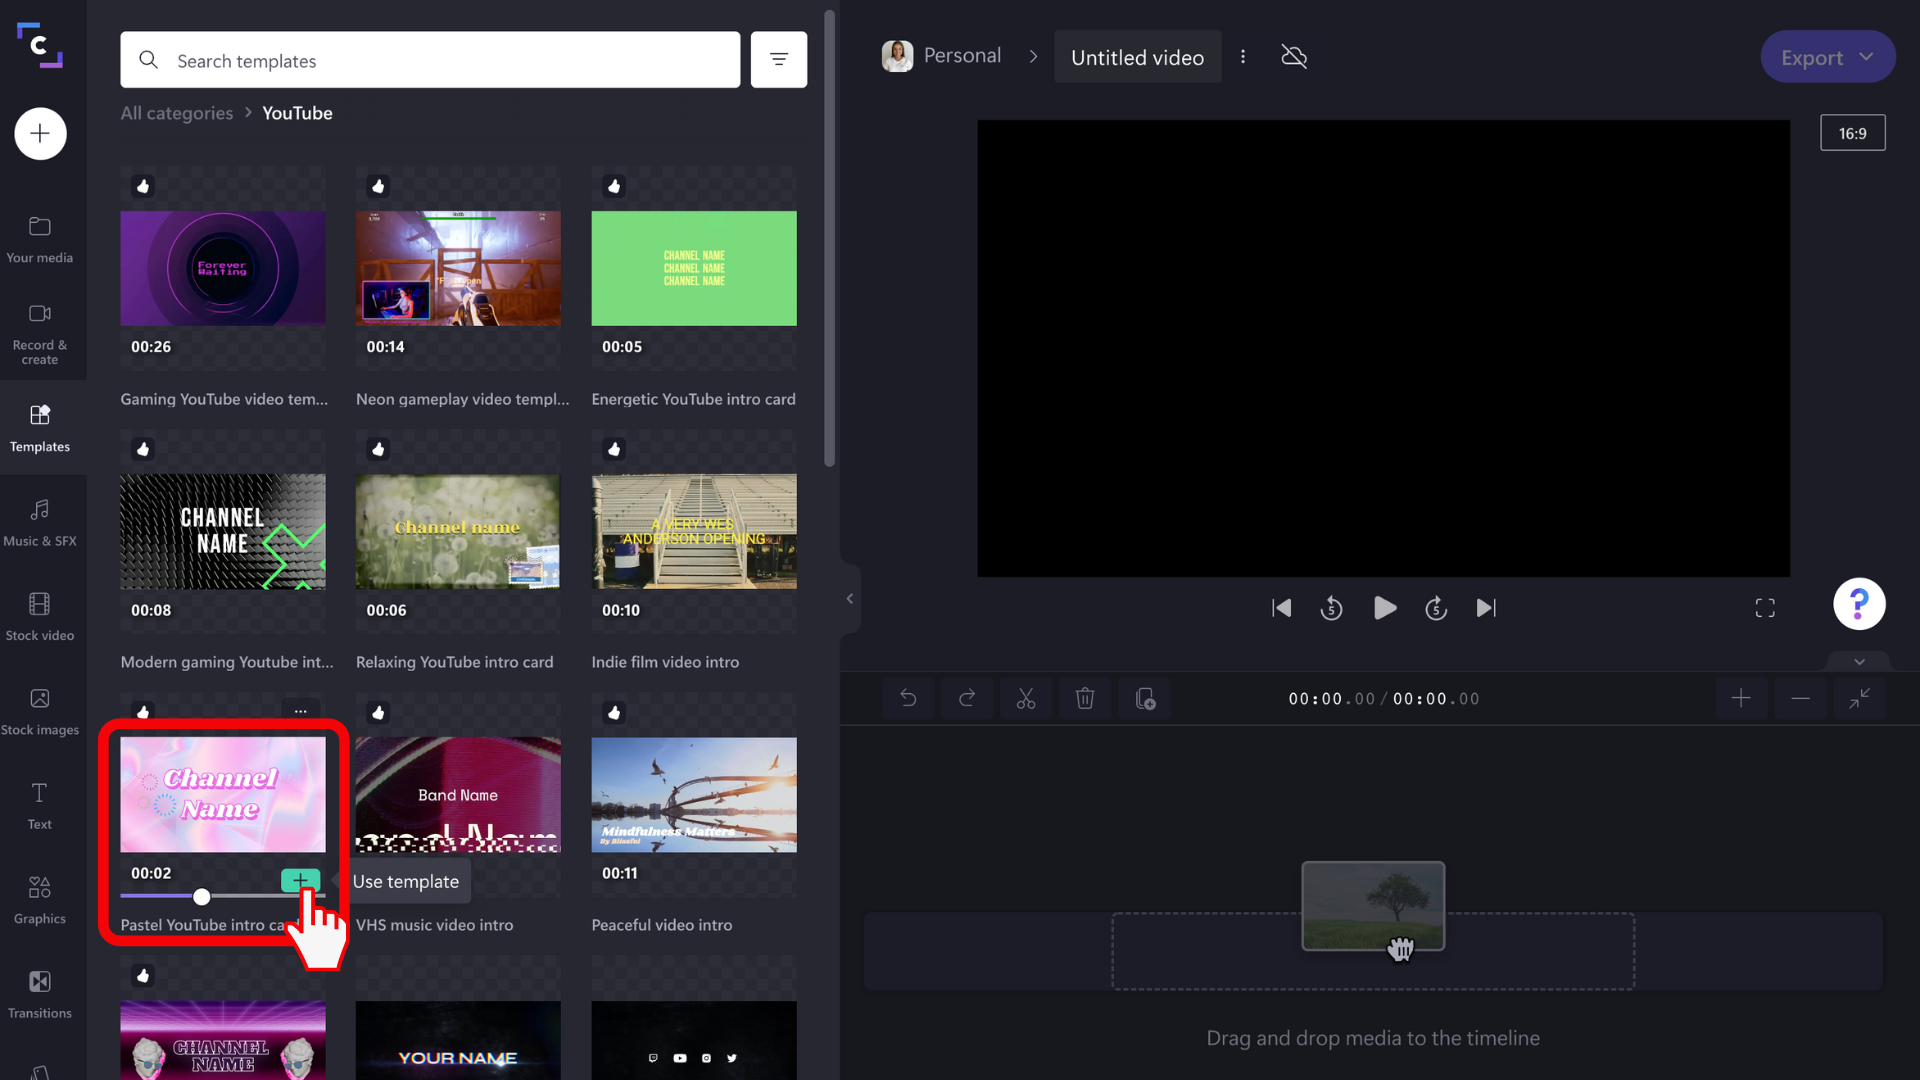
Task: Open Graphics panel in sidebar
Action: point(40,900)
